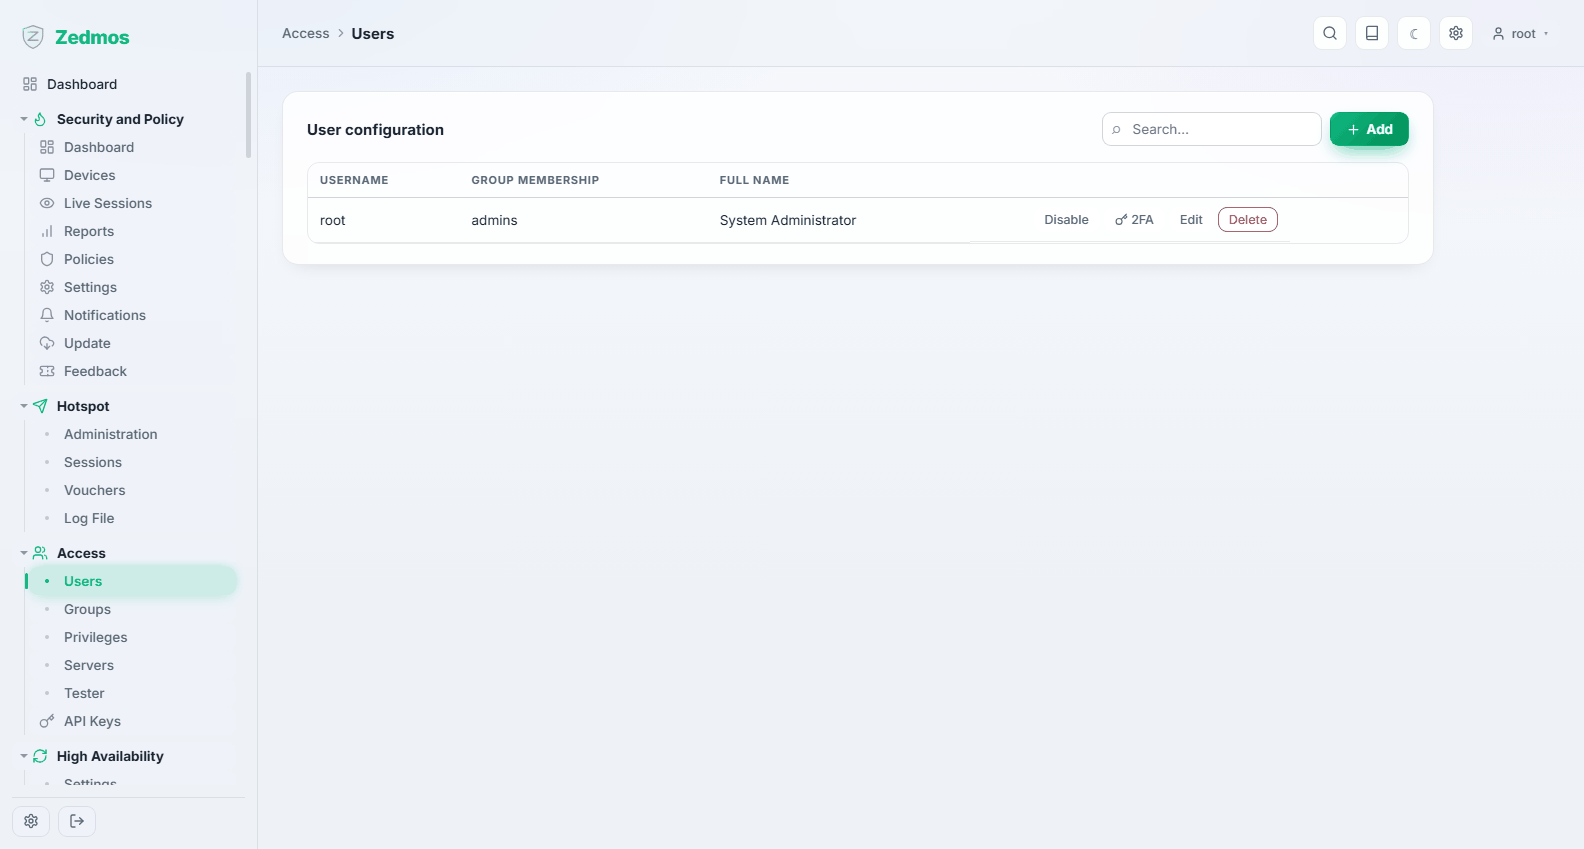Open Groups under Access

click(x=87, y=609)
